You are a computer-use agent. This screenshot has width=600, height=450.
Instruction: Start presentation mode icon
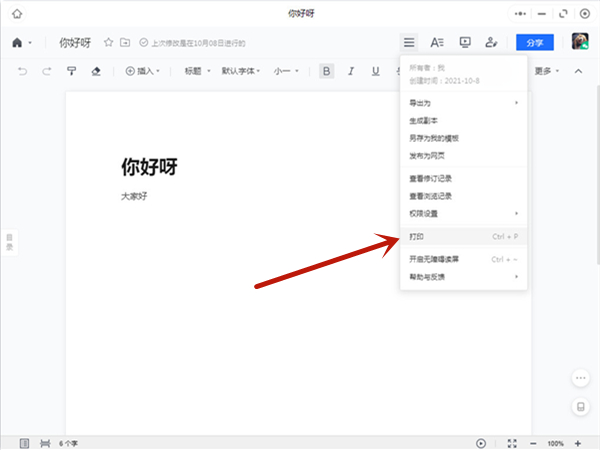pyautogui.click(x=465, y=42)
